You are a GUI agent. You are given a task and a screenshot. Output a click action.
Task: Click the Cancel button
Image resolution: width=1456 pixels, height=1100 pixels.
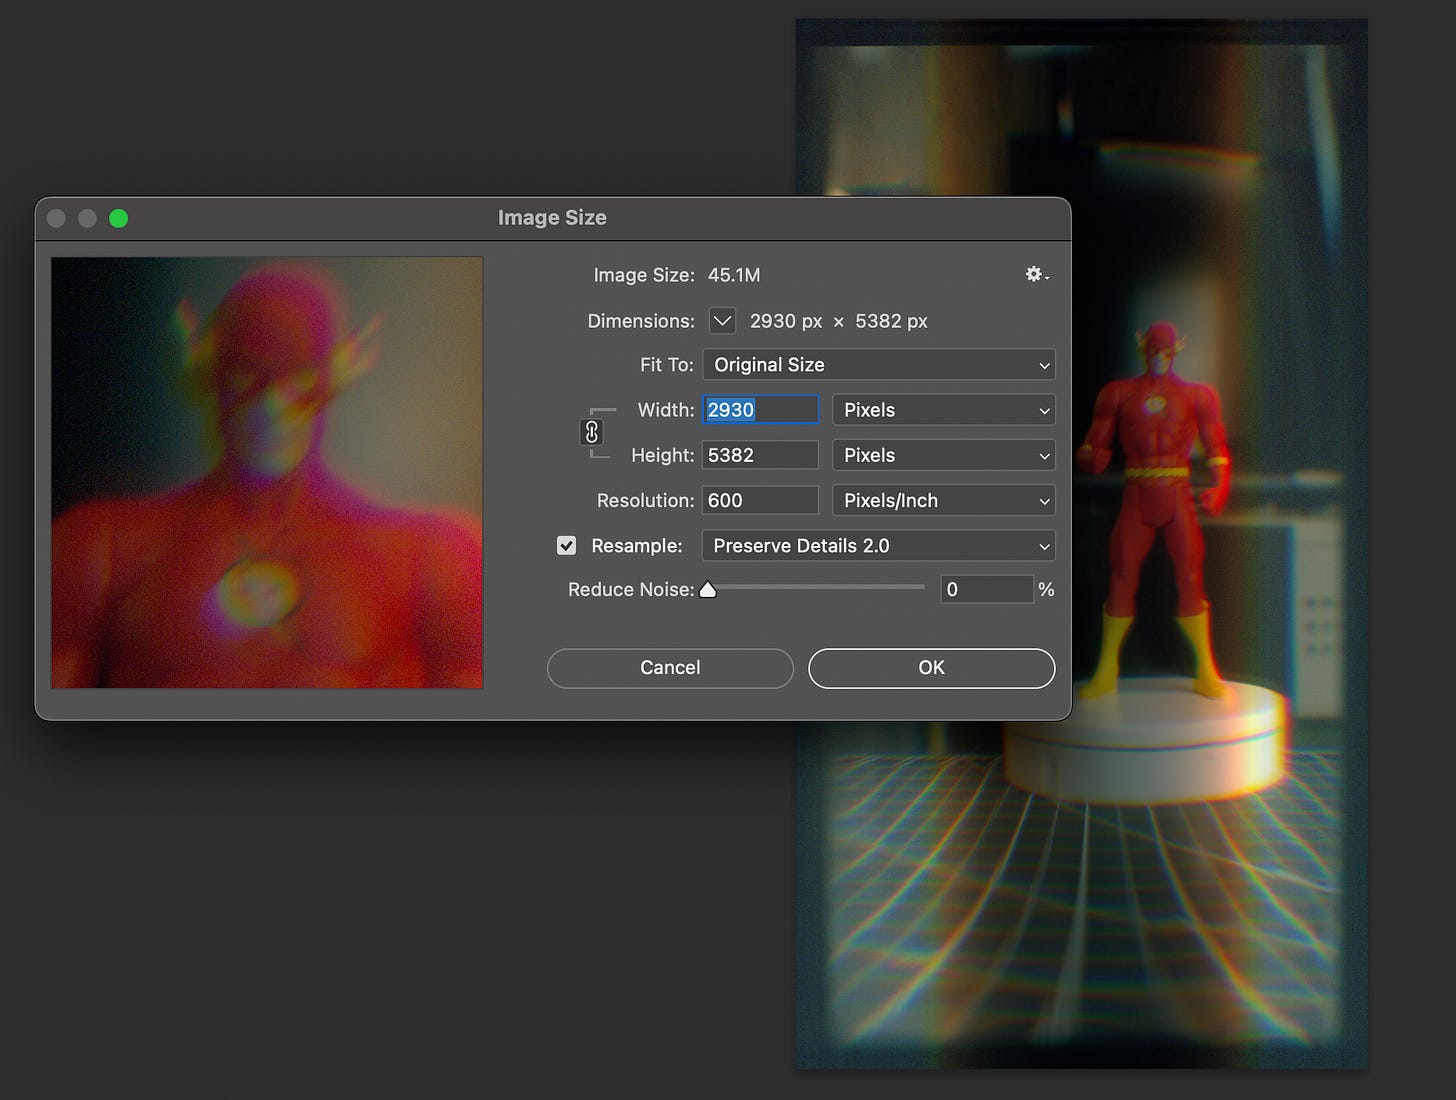[670, 668]
